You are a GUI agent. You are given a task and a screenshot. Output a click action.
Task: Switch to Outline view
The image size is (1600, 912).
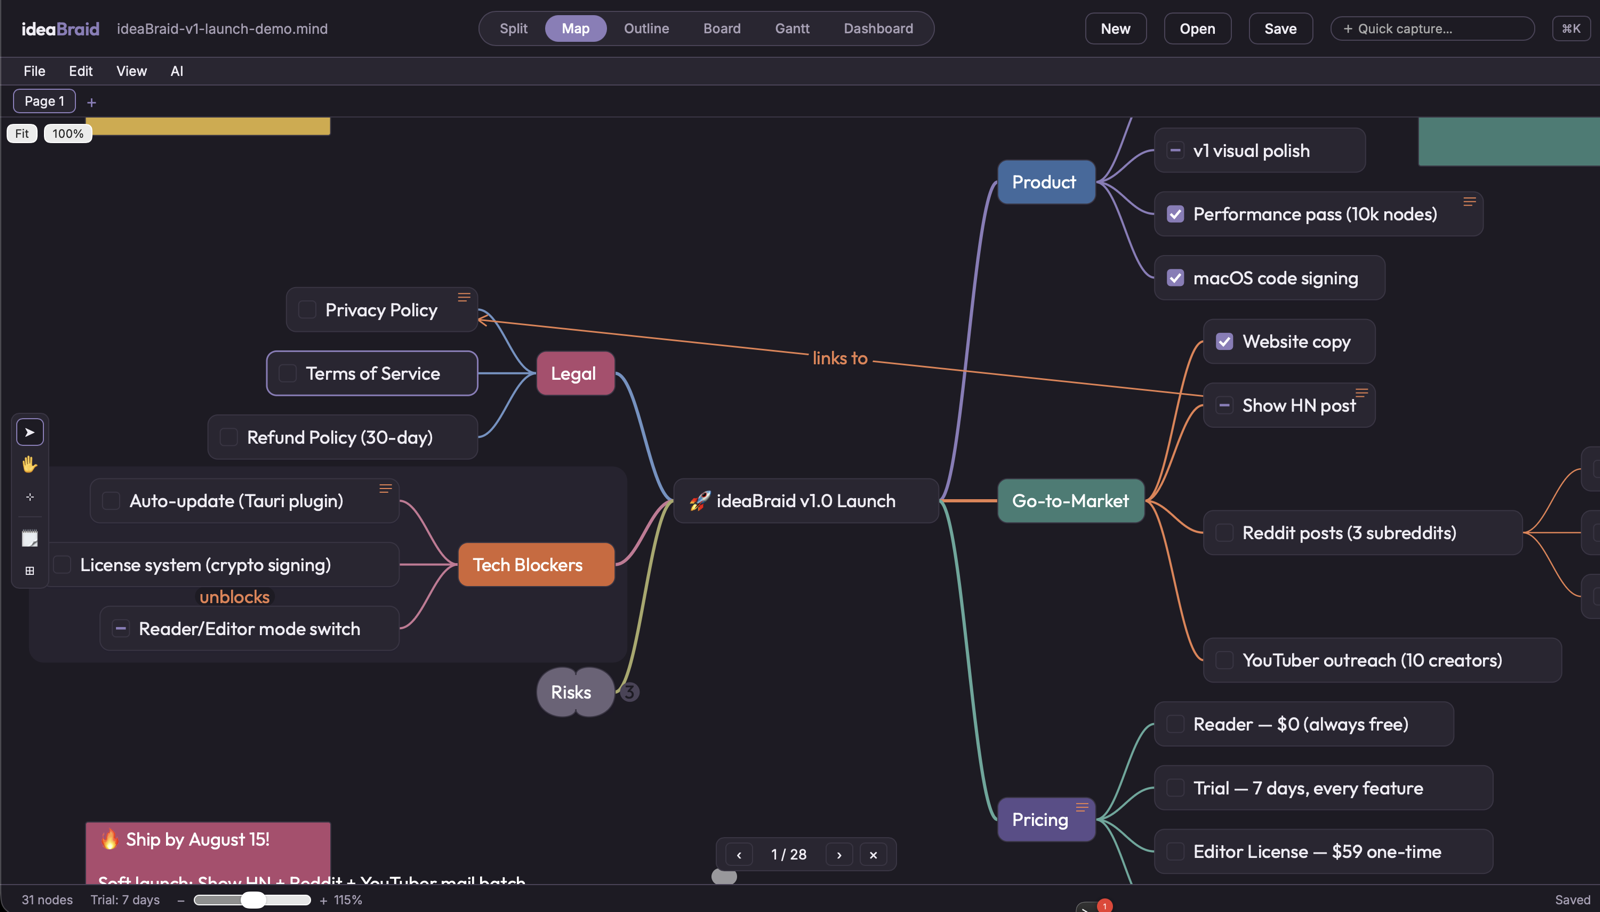click(x=646, y=28)
